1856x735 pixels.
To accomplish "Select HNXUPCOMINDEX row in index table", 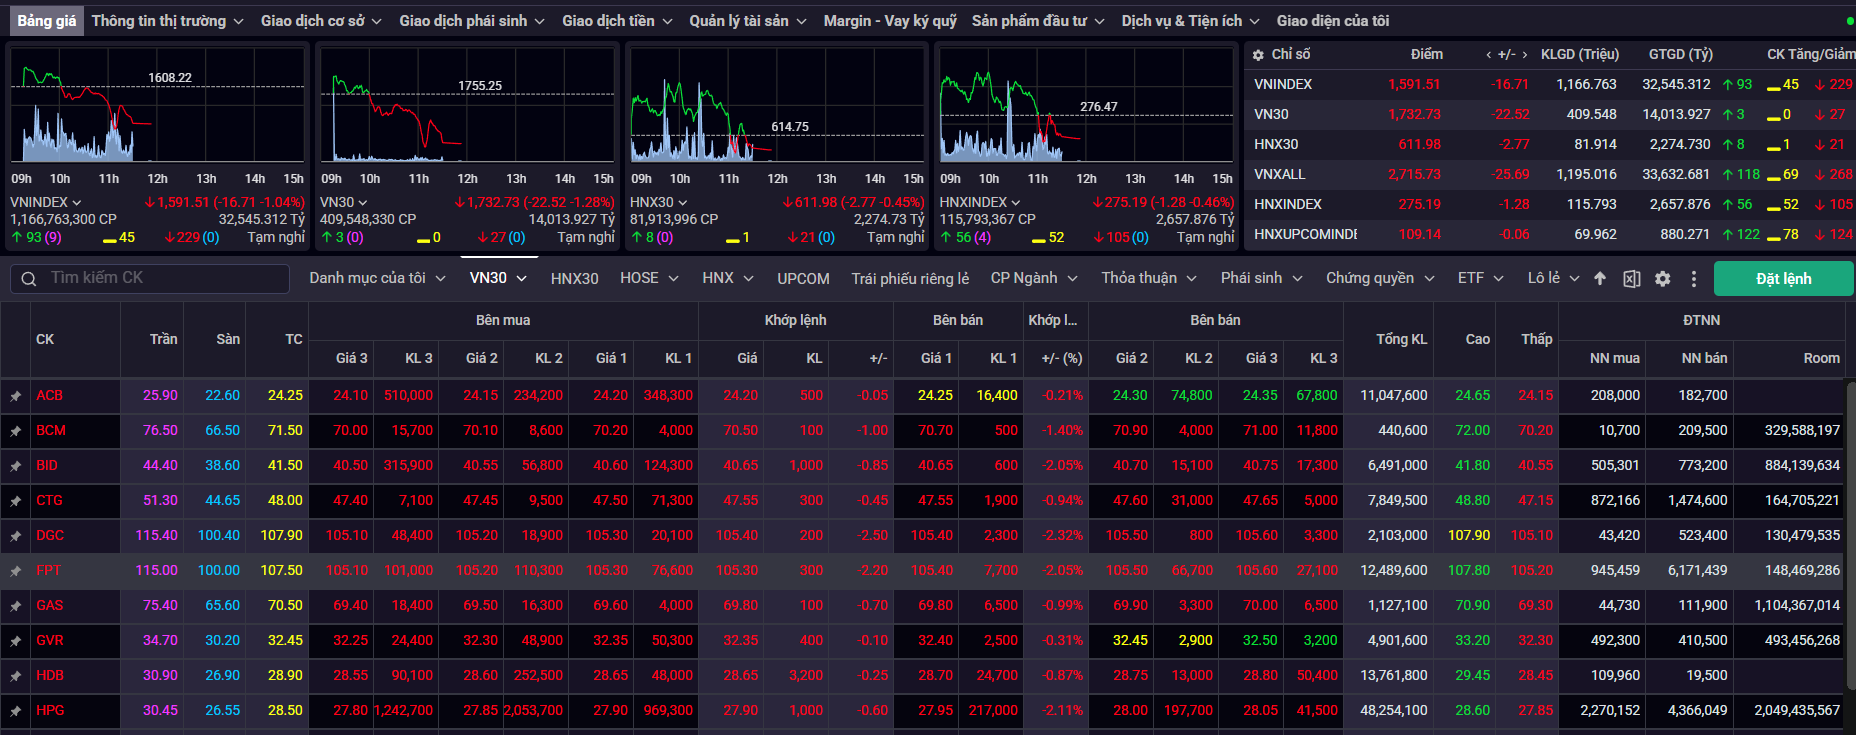I will pos(1549,235).
